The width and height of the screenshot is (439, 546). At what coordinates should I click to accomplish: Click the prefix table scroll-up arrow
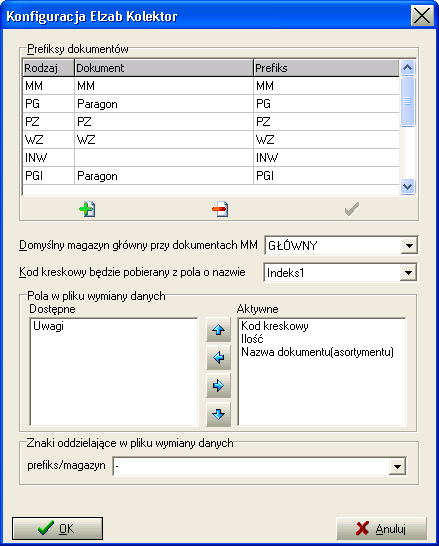click(x=407, y=67)
